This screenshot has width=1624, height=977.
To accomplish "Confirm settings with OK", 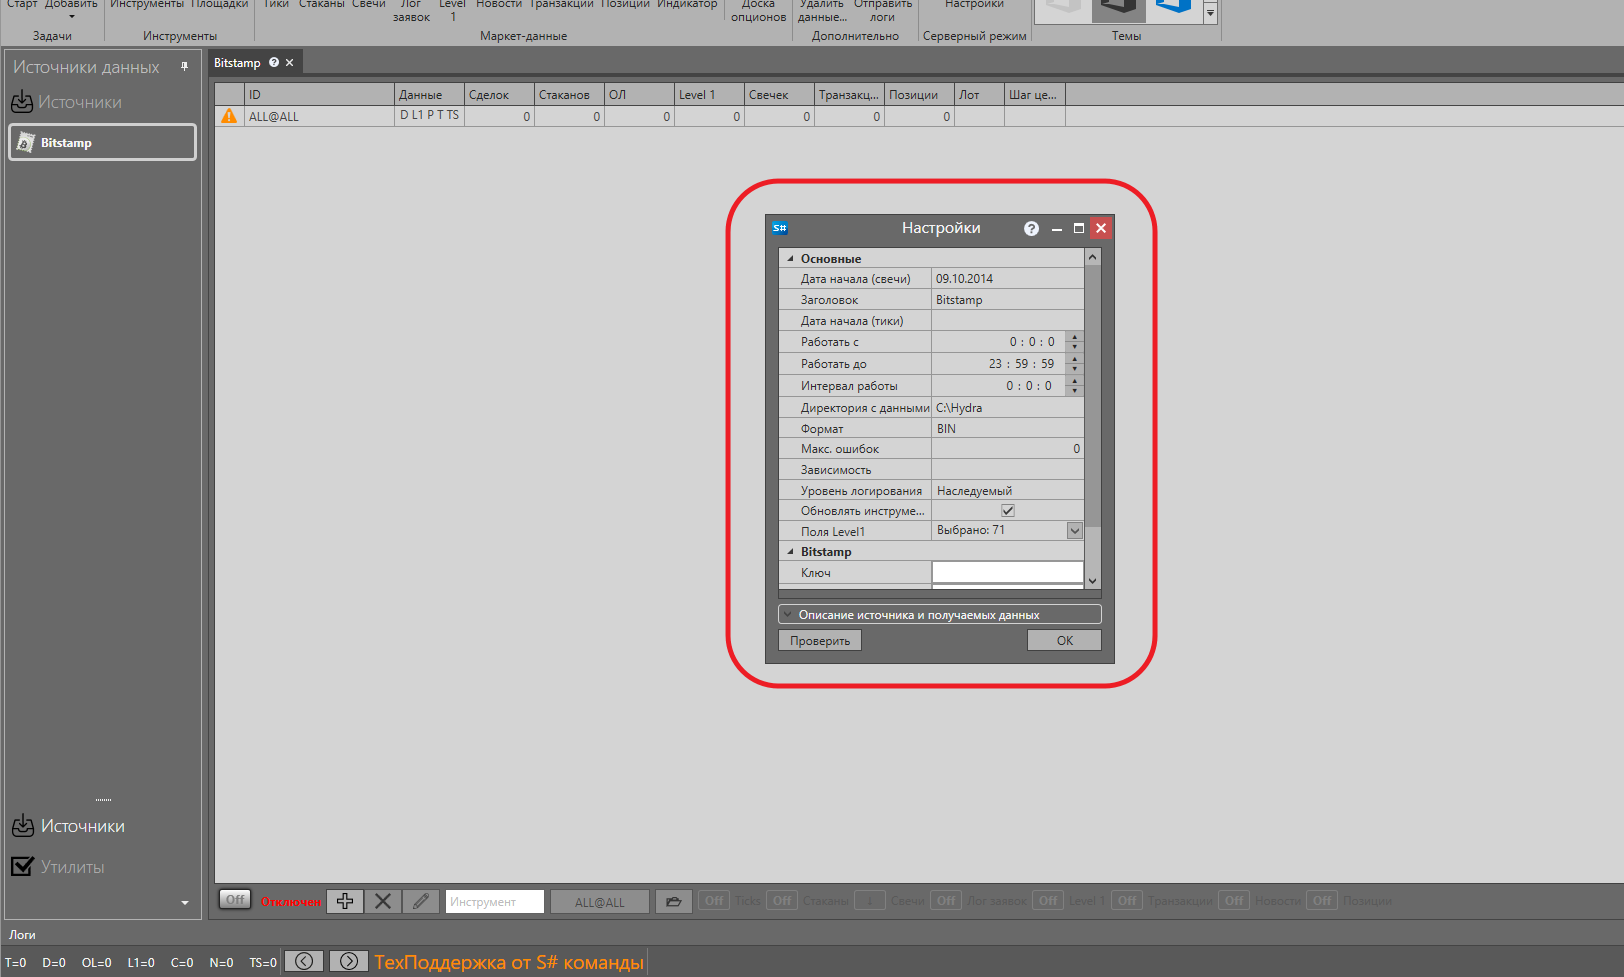I will pos(1065,641).
